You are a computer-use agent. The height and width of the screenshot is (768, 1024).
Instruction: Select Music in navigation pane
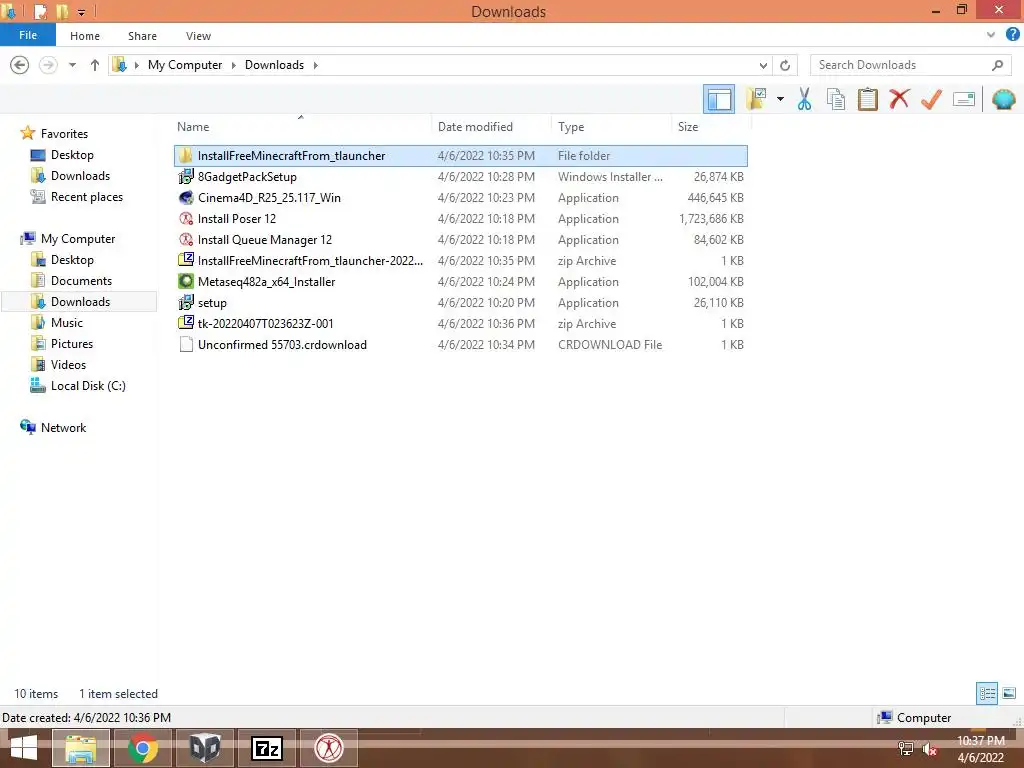67,323
